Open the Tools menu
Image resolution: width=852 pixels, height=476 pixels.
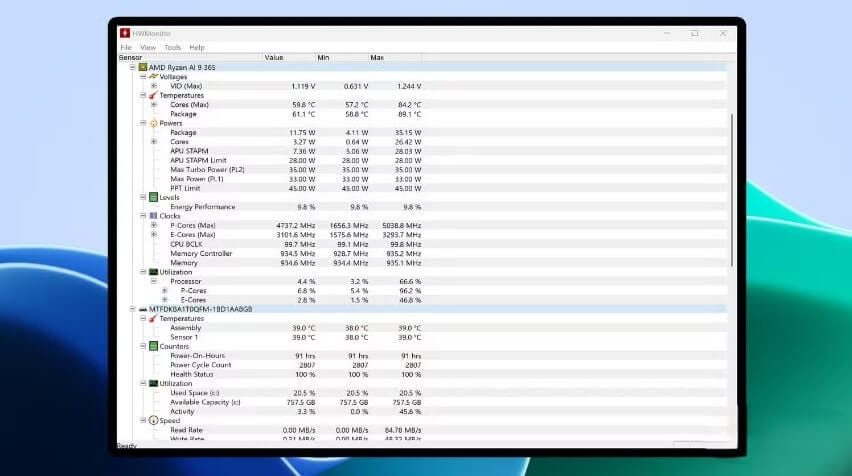(x=173, y=47)
